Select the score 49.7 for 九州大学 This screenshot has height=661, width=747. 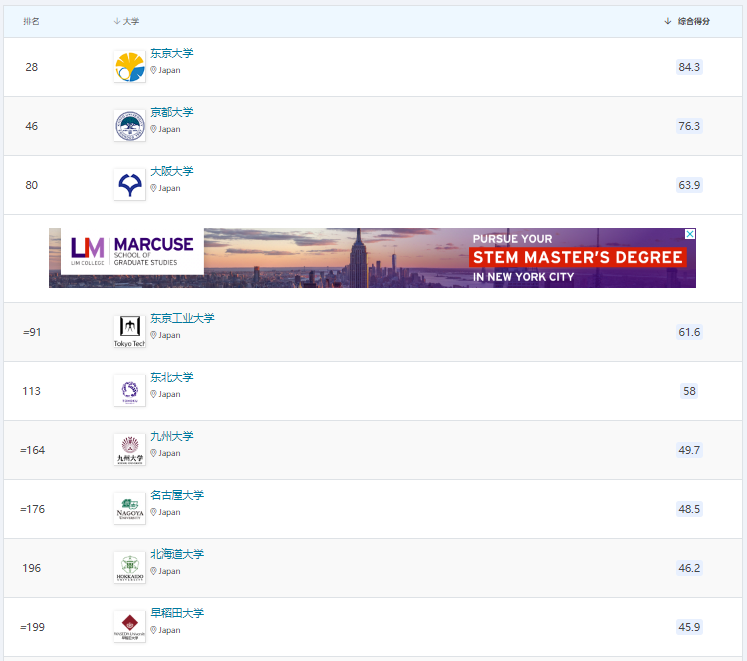[x=689, y=450]
